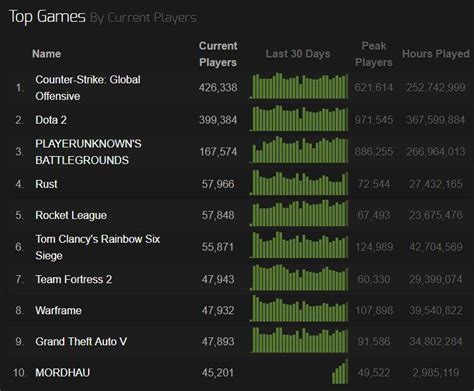Click the PUBG 30-day bar chart
The image size is (474, 391).
299,150
